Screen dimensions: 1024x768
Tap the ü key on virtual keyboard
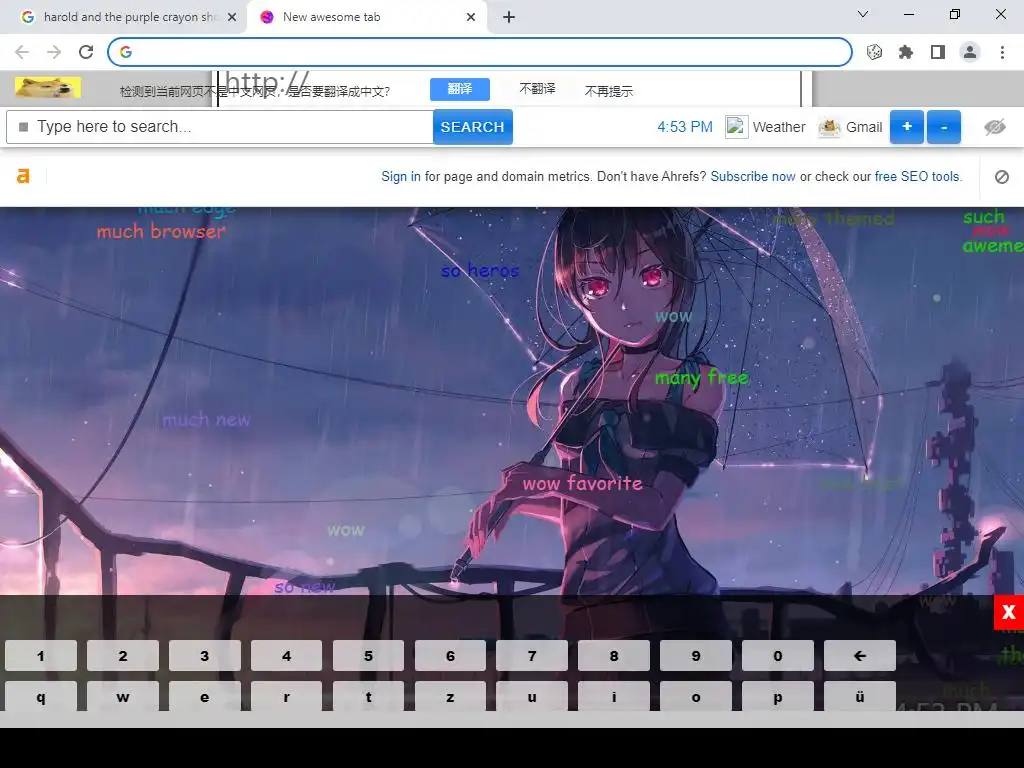tap(859, 696)
